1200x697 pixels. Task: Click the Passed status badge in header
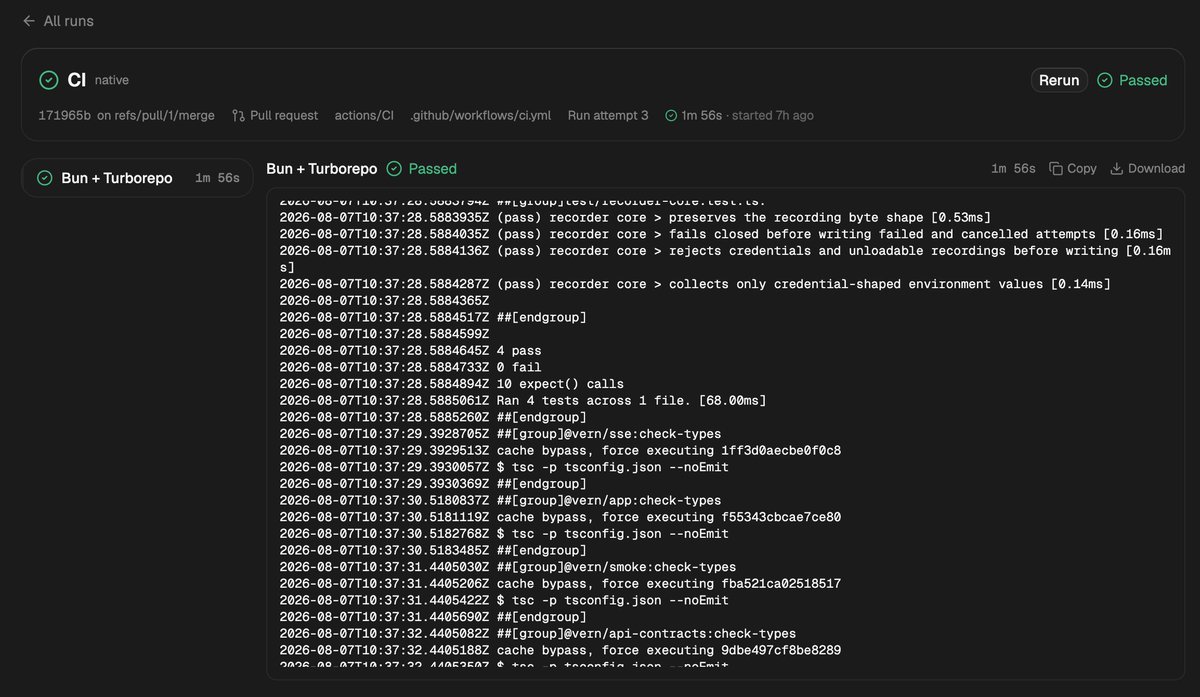[1132, 80]
